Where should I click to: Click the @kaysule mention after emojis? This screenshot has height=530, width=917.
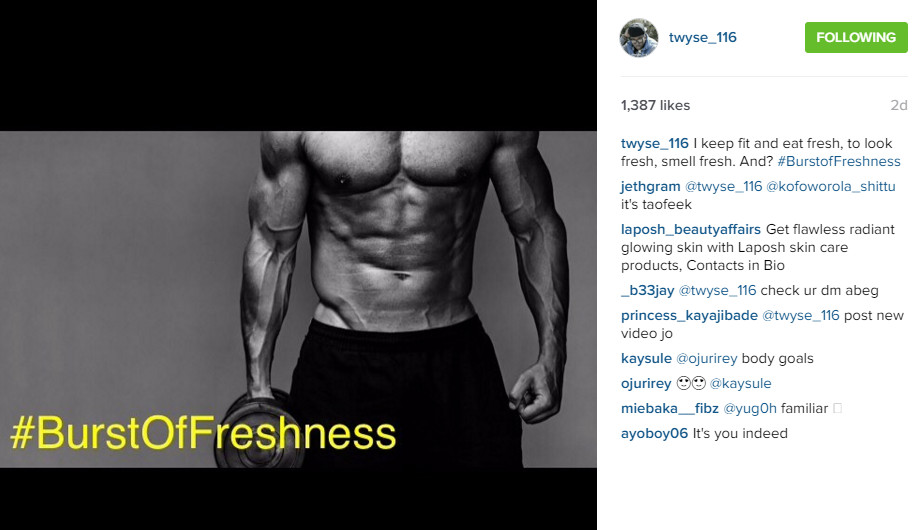point(740,384)
